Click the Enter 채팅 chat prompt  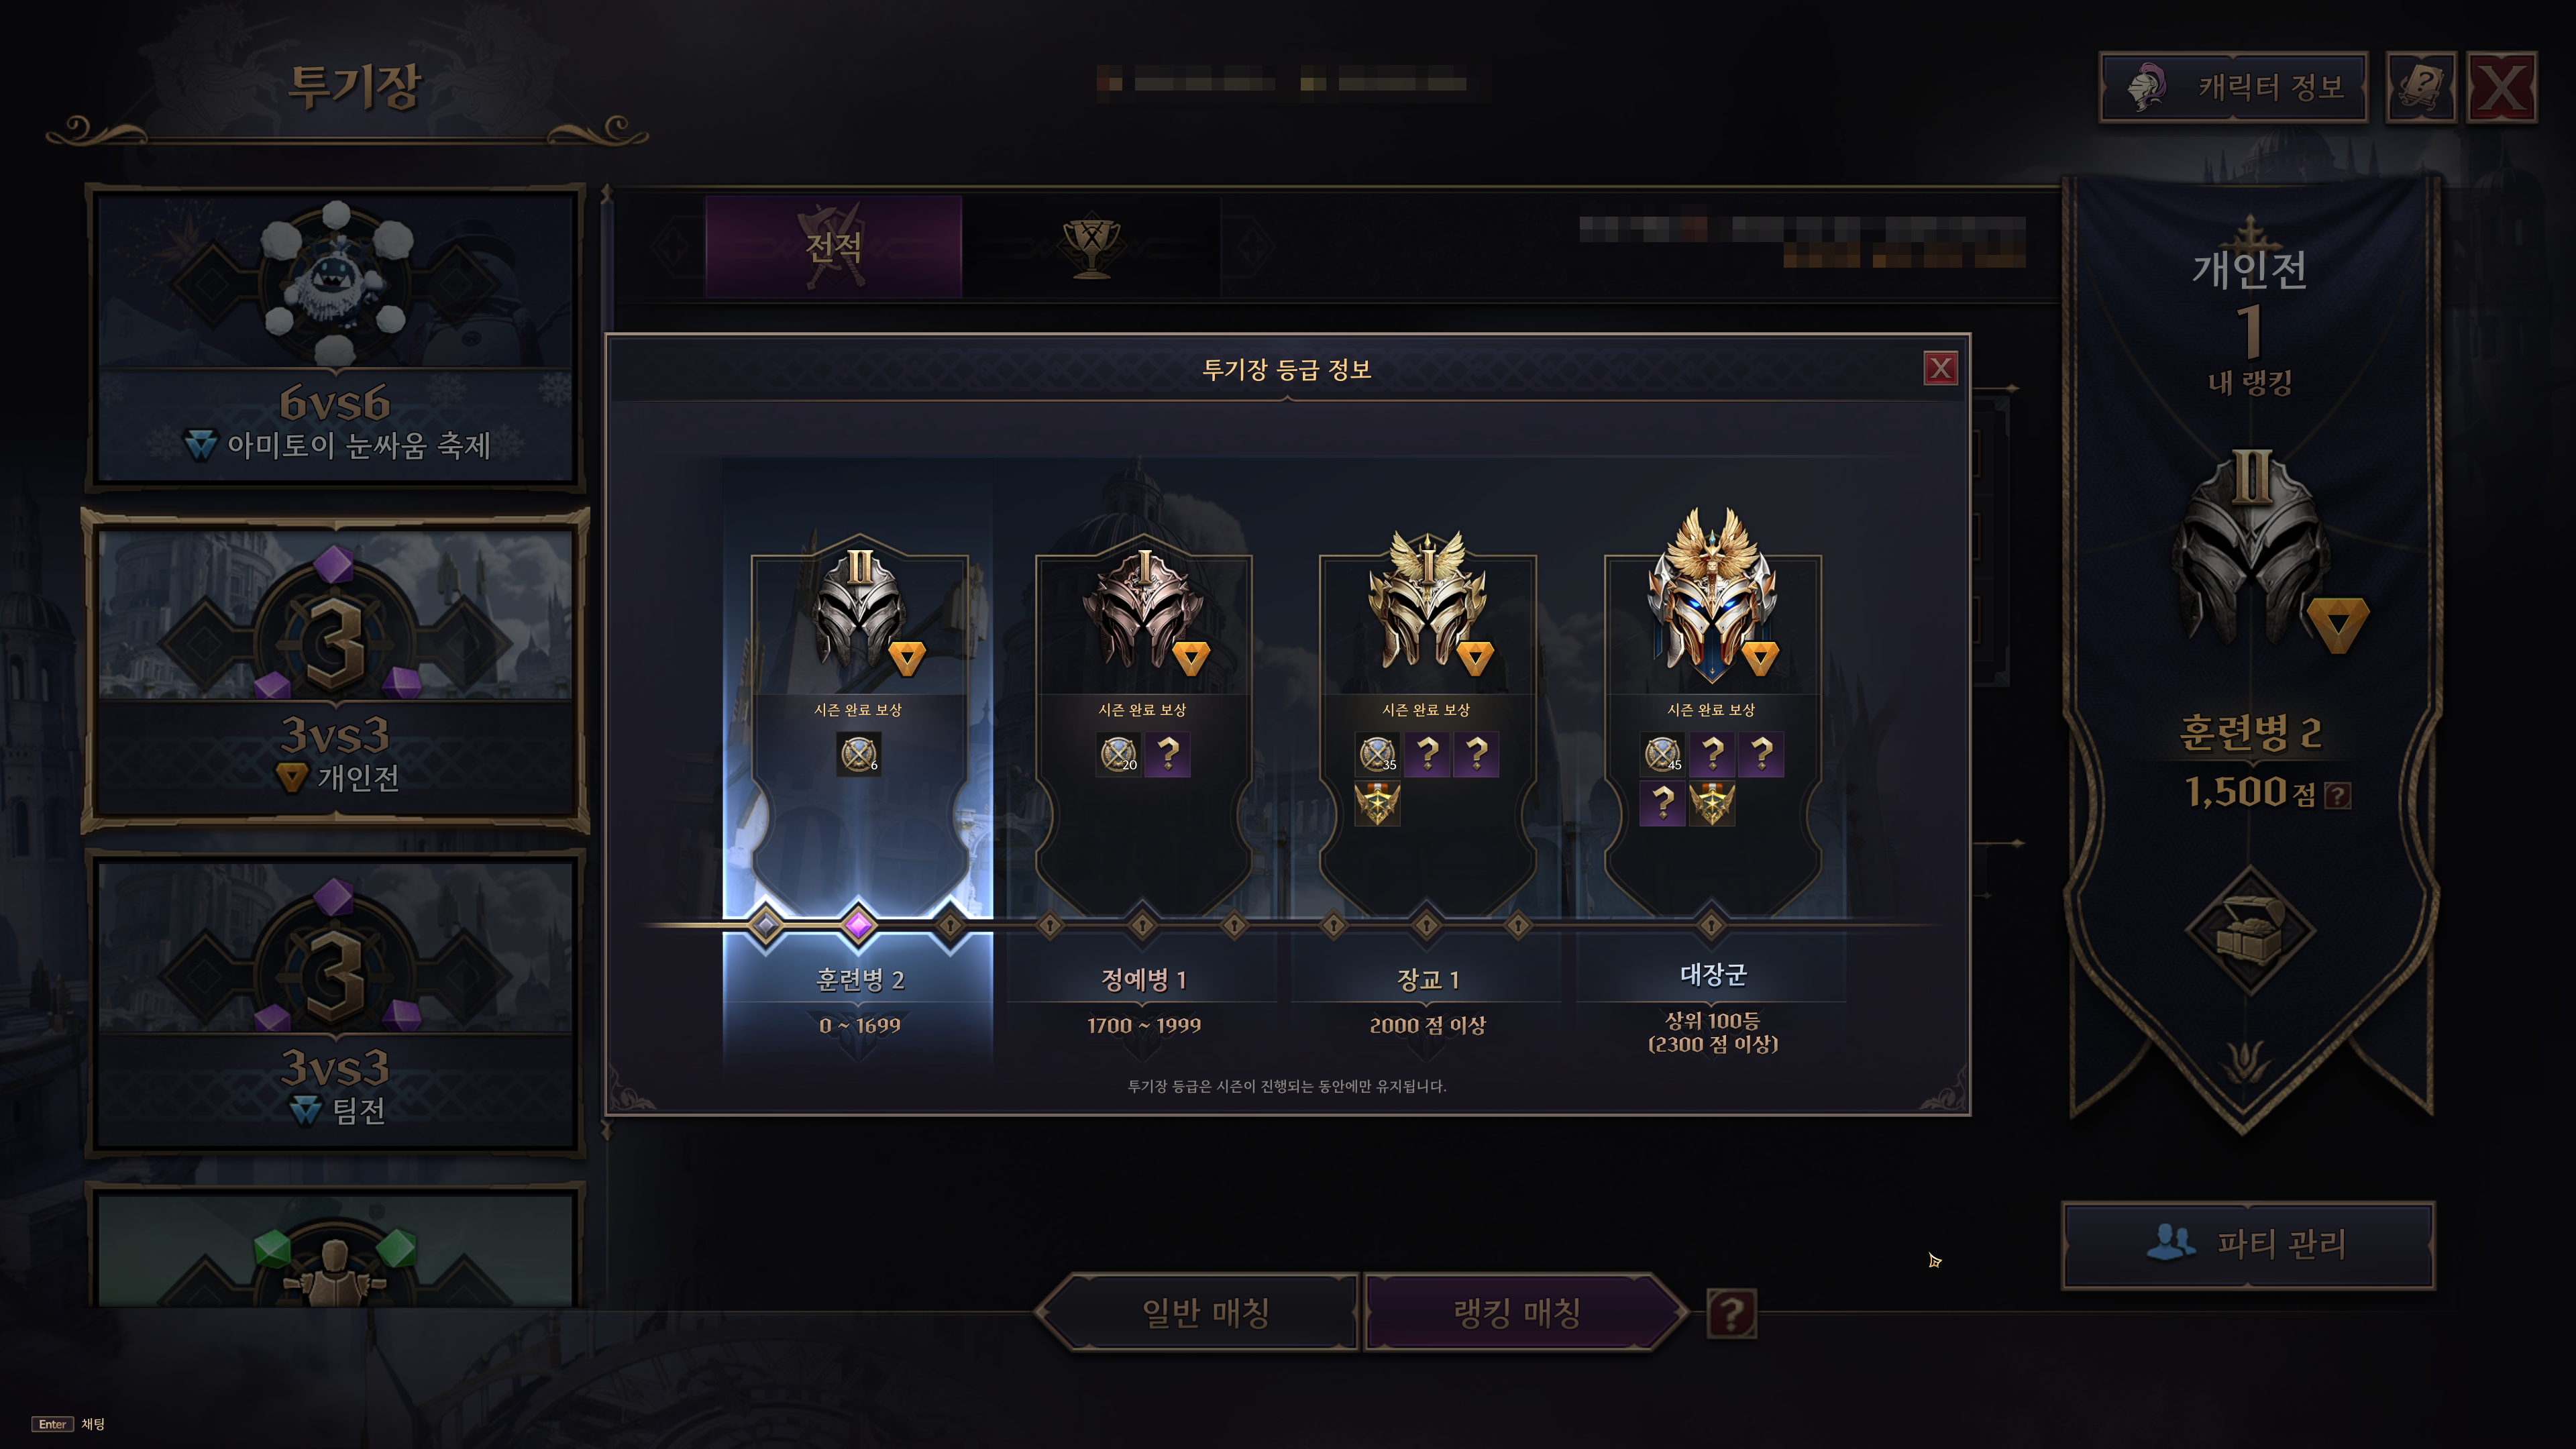(x=69, y=1423)
